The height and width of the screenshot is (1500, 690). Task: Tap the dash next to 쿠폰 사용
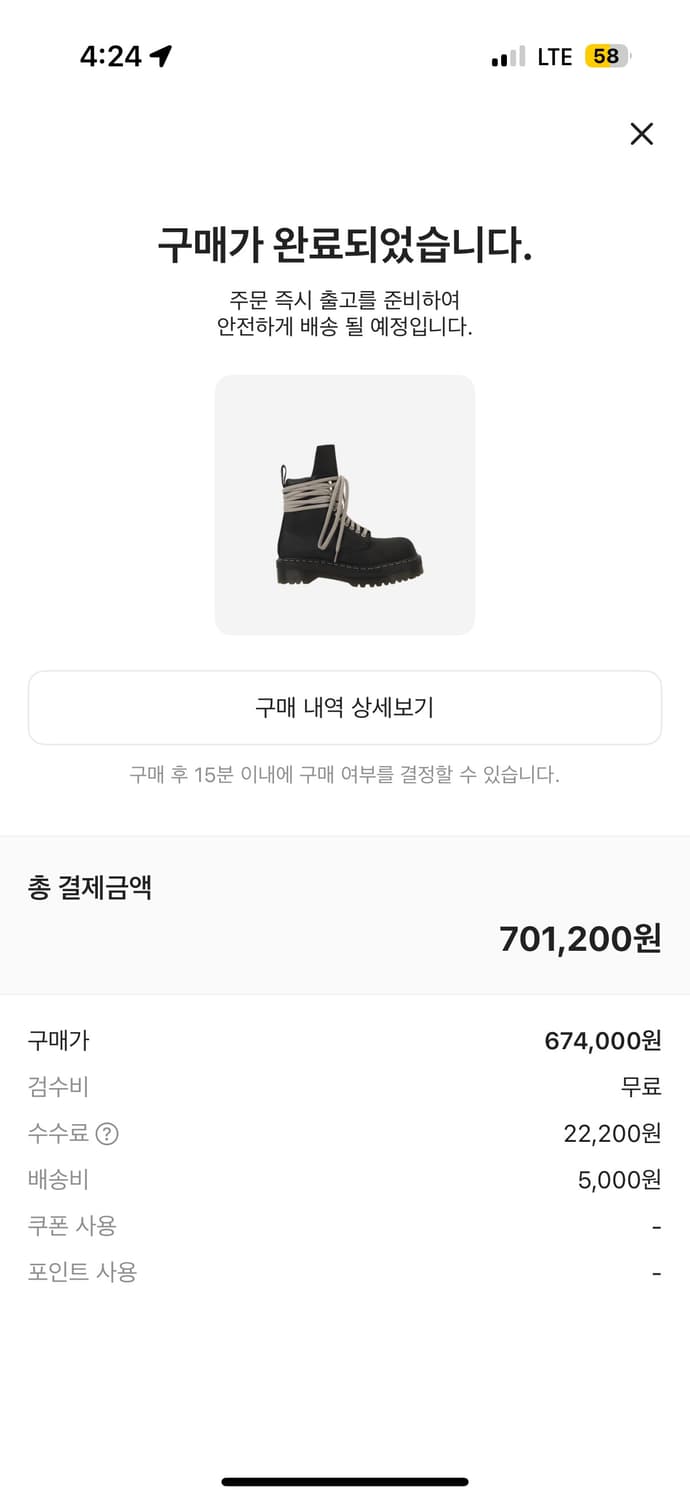[x=655, y=1226]
